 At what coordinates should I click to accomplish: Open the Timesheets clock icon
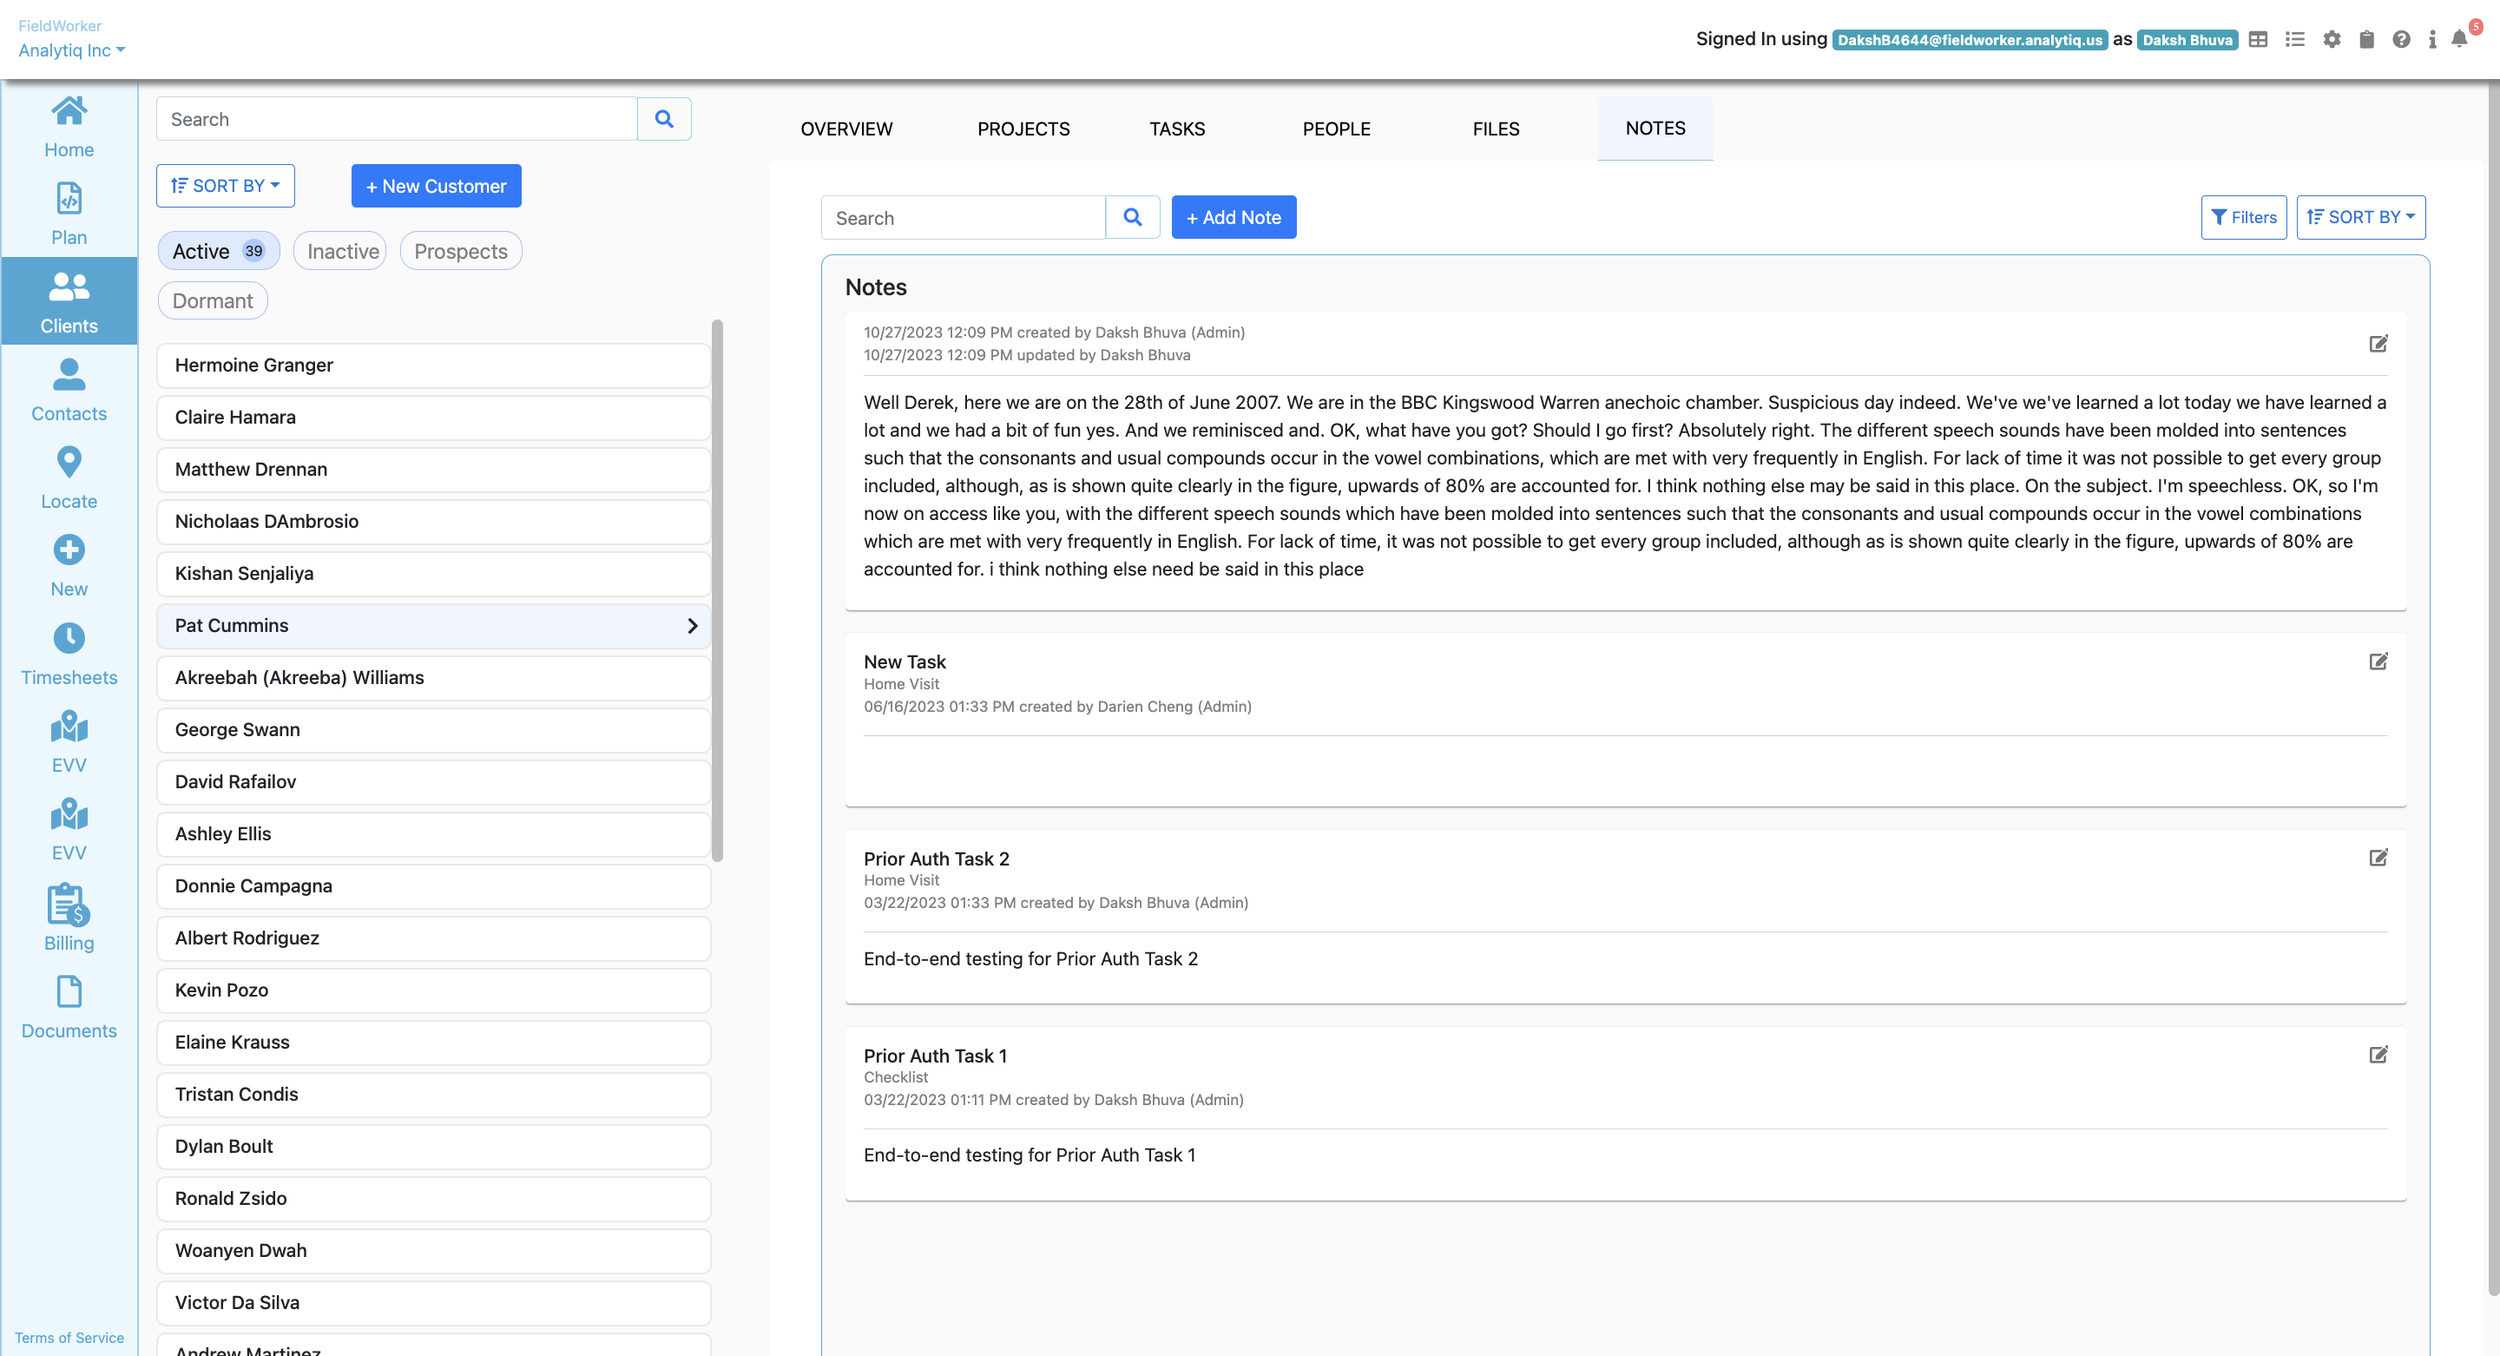pos(69,638)
